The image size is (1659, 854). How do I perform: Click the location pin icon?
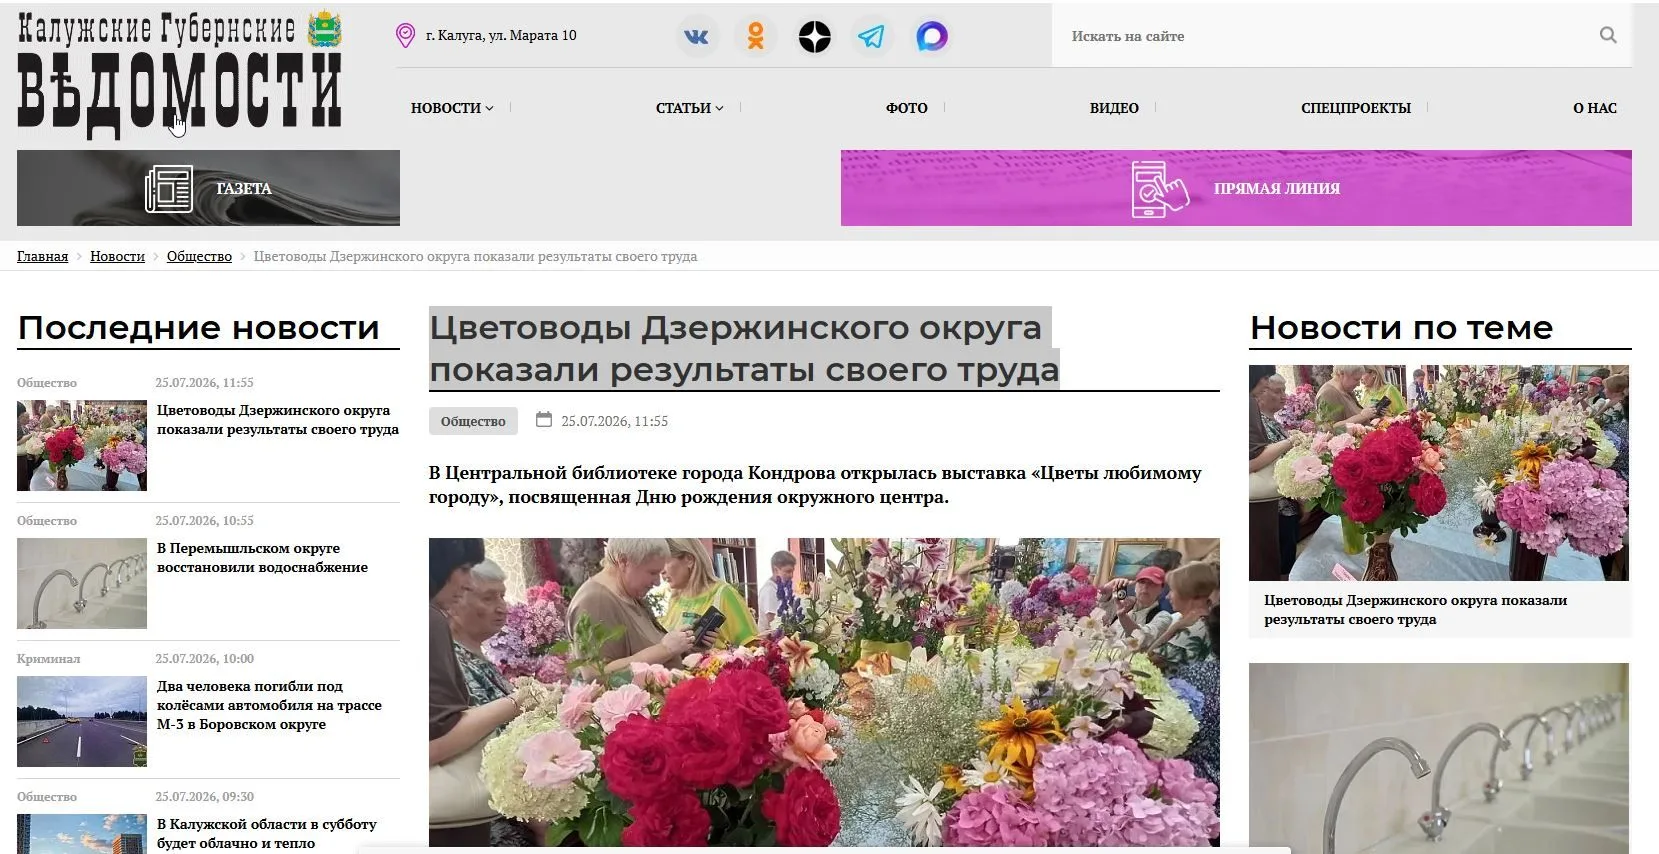click(405, 36)
